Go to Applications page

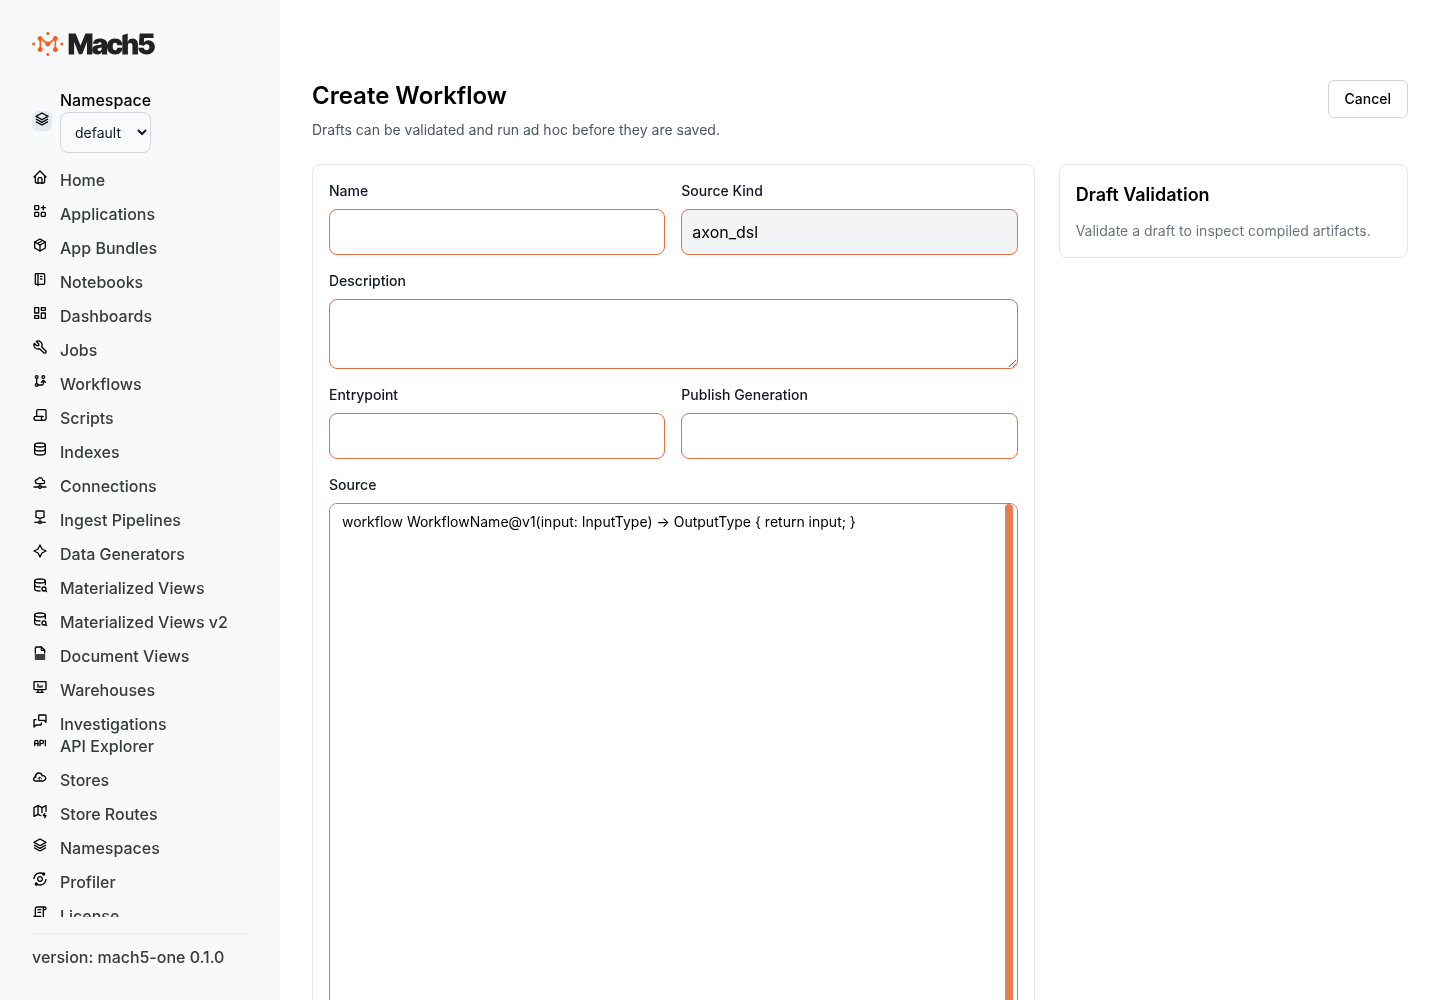tap(107, 214)
